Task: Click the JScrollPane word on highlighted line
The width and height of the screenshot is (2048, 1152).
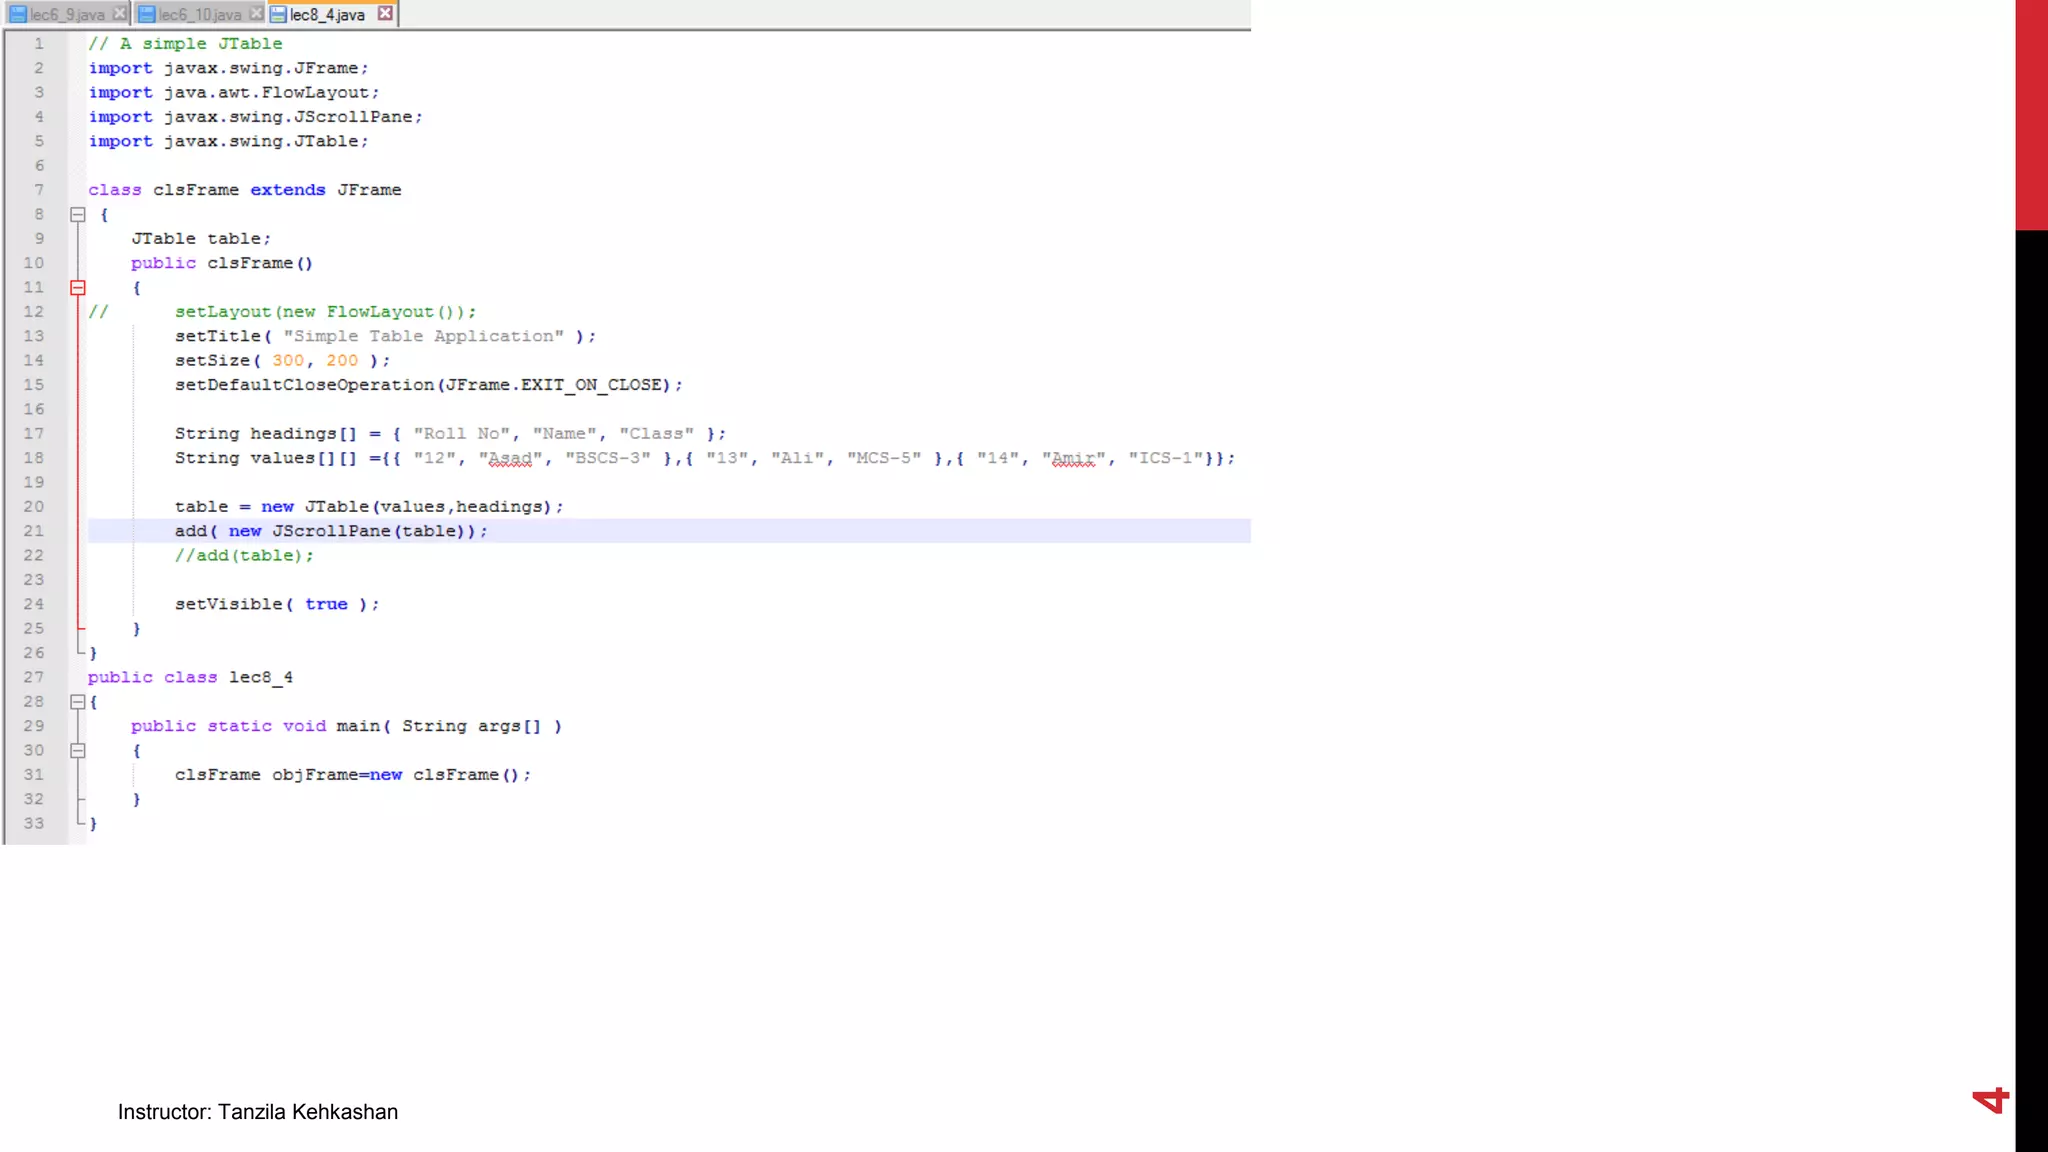Action: [x=331, y=531]
